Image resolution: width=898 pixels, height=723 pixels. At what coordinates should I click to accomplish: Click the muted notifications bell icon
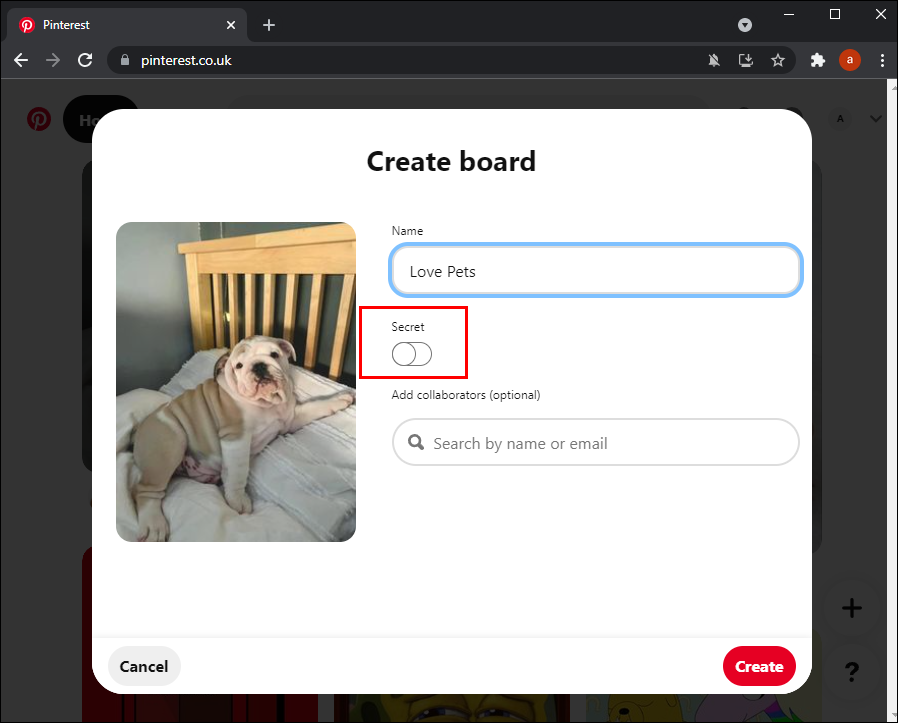[x=714, y=60]
